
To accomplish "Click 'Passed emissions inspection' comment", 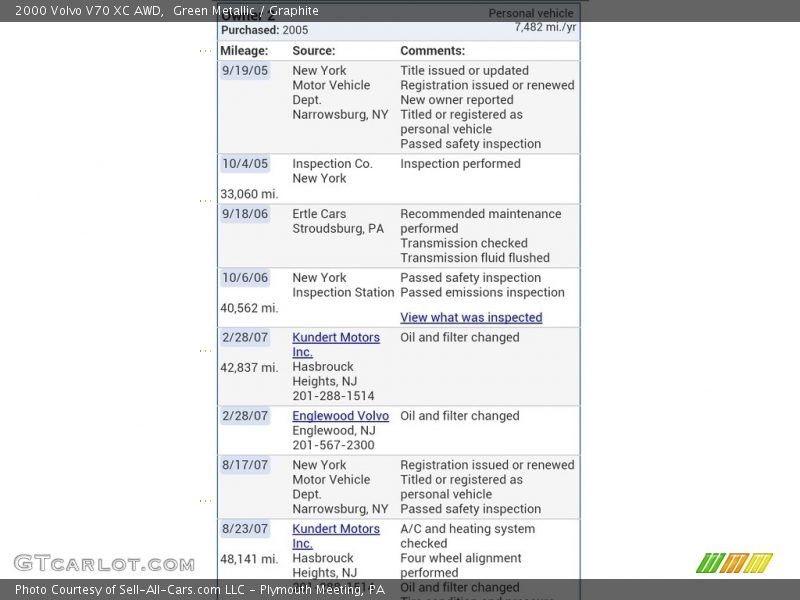I will [482, 292].
